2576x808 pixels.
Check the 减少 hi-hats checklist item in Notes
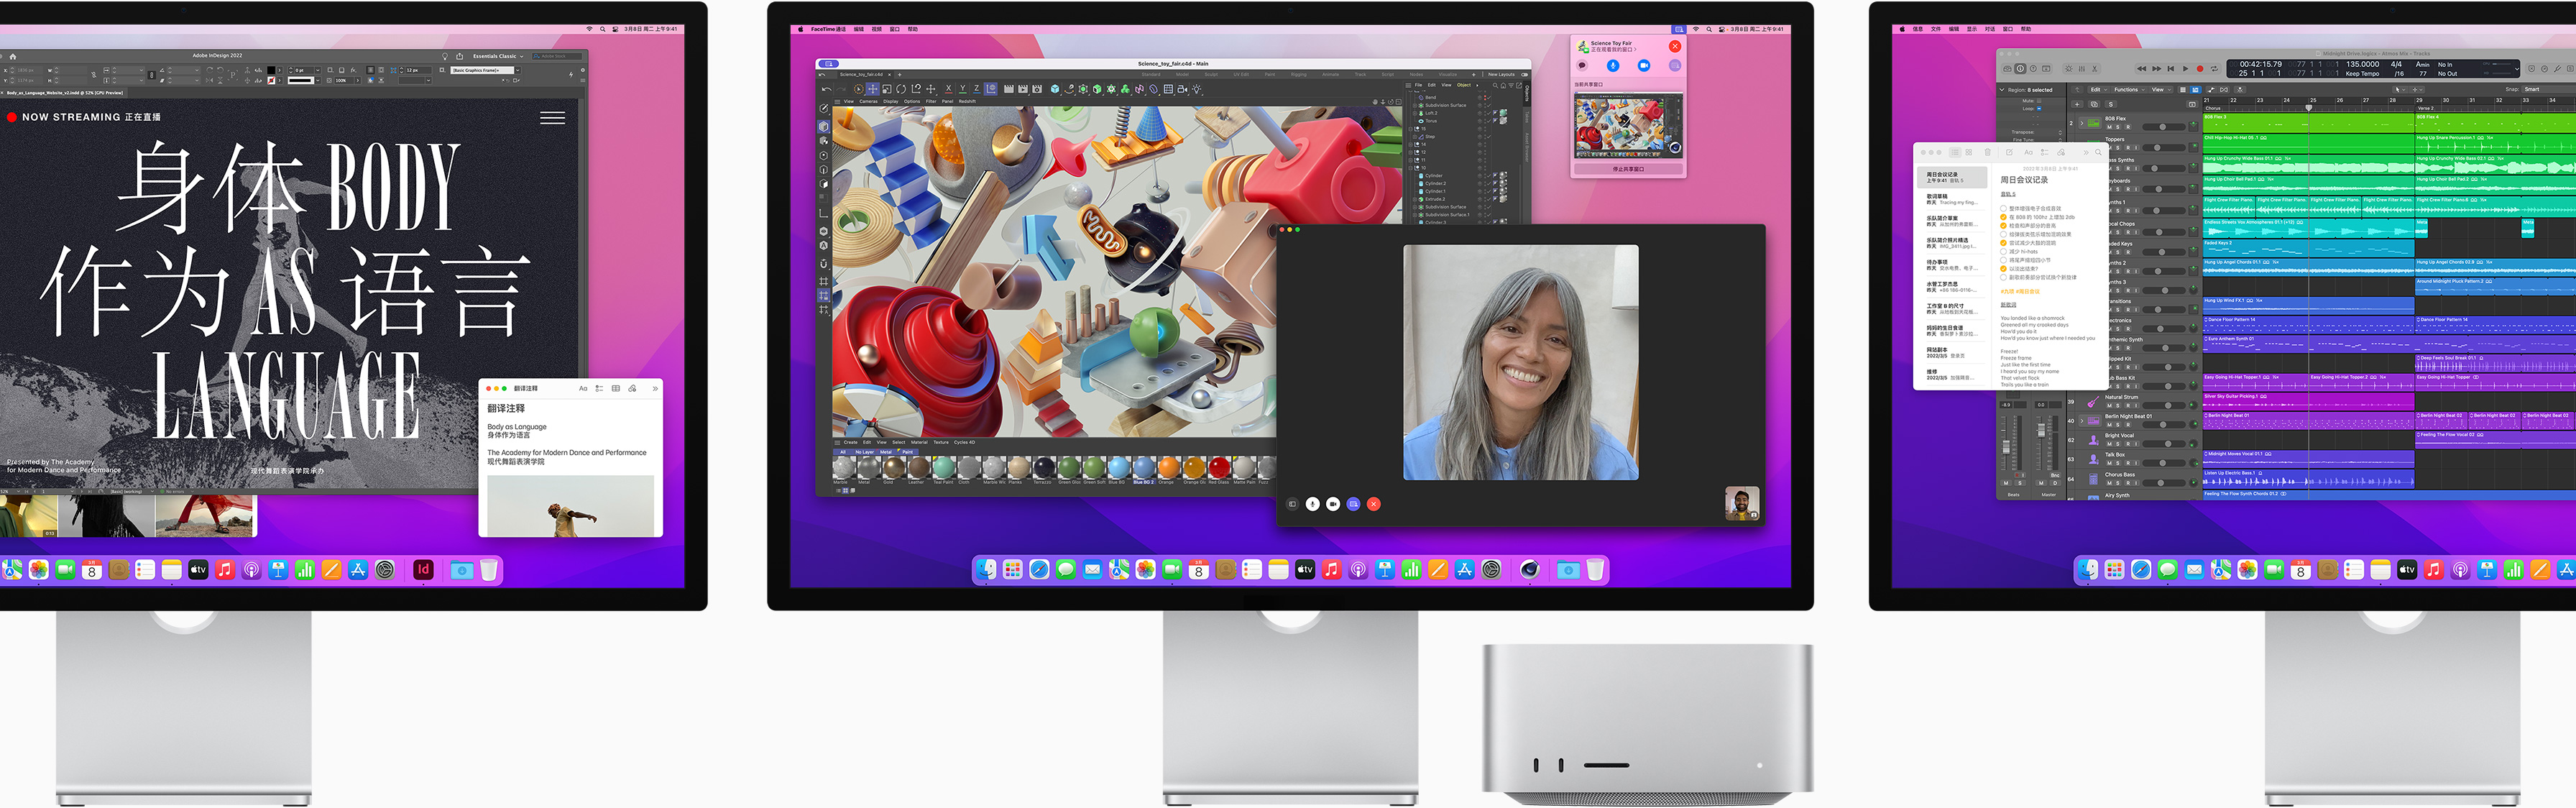2004,252
